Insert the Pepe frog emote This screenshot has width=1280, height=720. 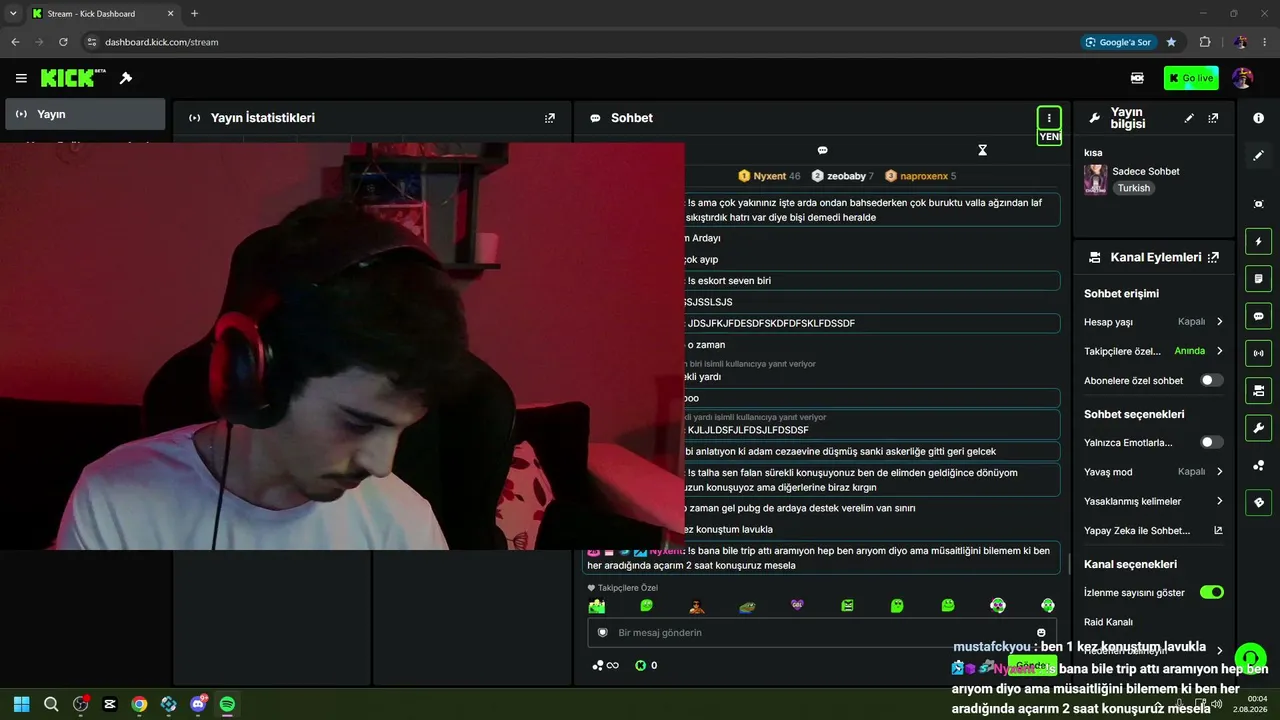point(747,605)
